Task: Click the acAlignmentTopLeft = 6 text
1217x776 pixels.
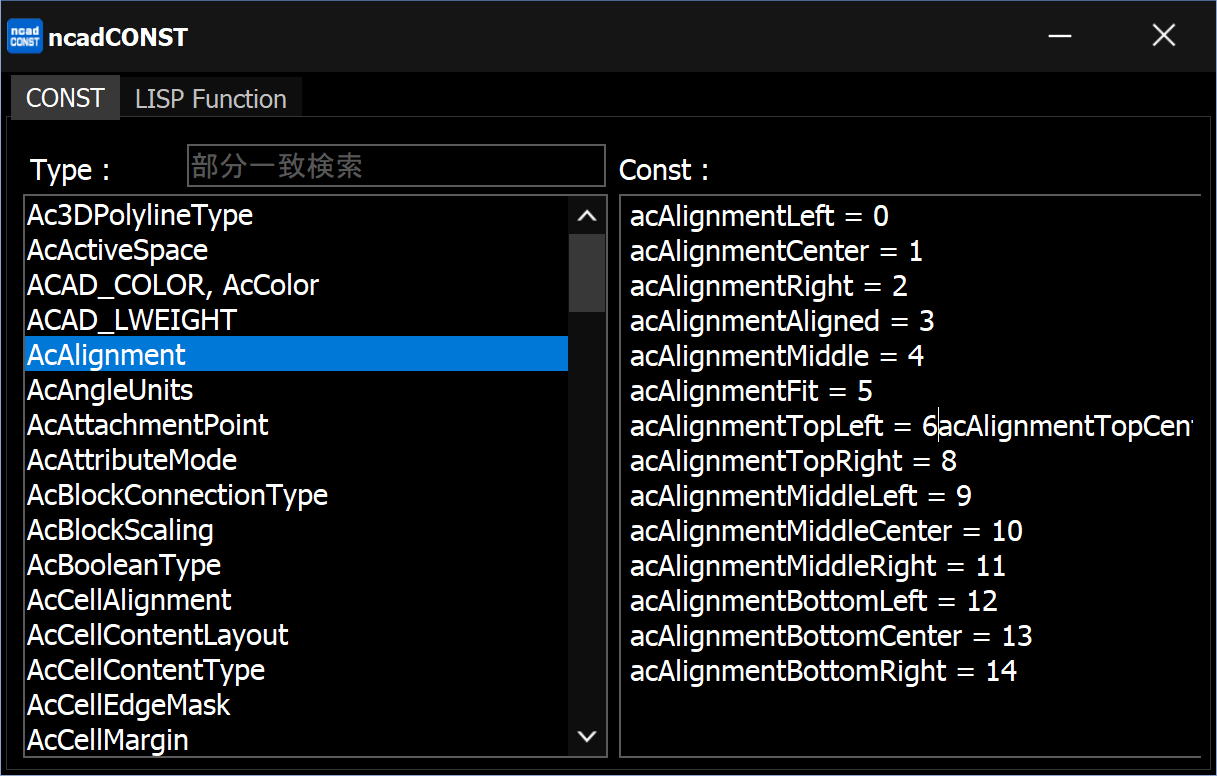Action: (x=783, y=426)
